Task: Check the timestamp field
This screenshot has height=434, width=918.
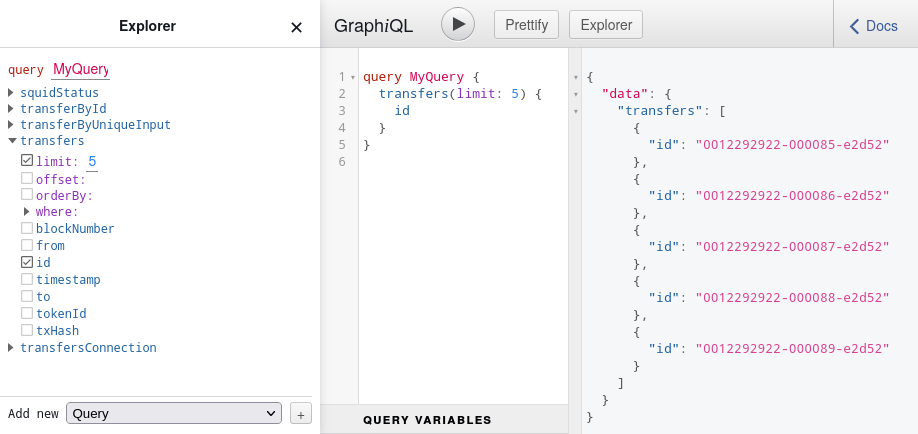Action: [x=27, y=279]
